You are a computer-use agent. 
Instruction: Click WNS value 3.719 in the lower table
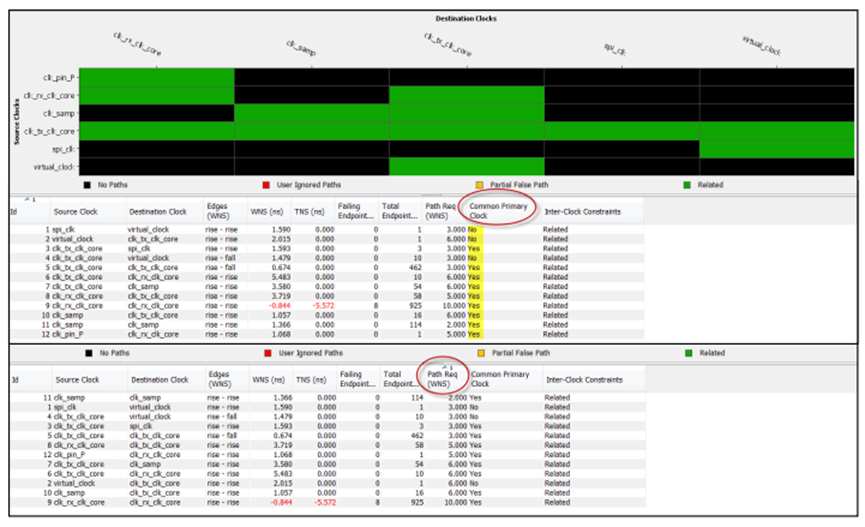(282, 445)
